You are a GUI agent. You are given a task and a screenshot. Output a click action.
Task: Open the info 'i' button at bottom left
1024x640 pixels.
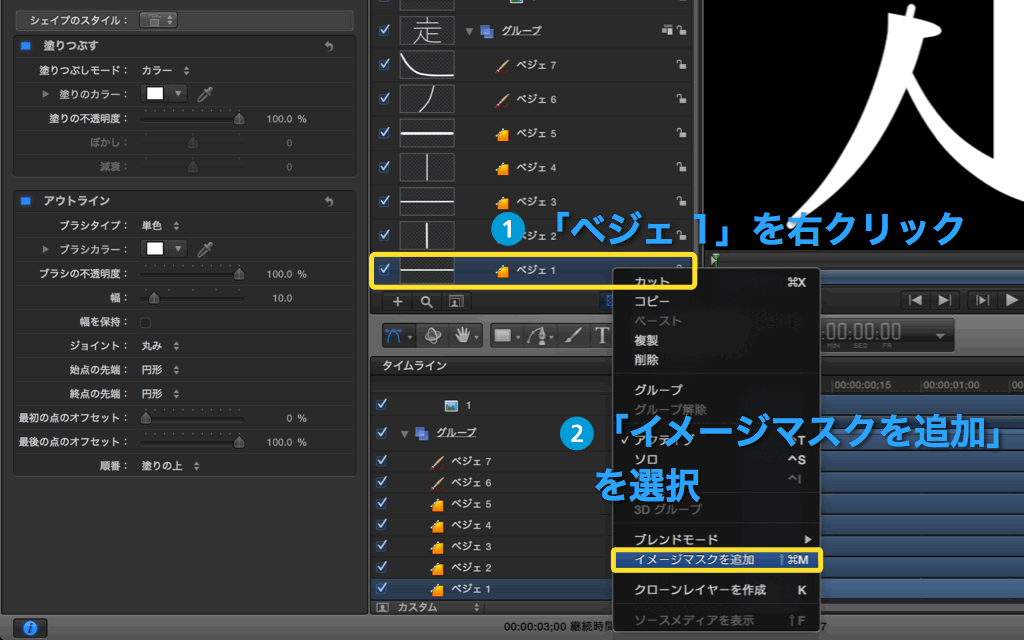pos(30,628)
